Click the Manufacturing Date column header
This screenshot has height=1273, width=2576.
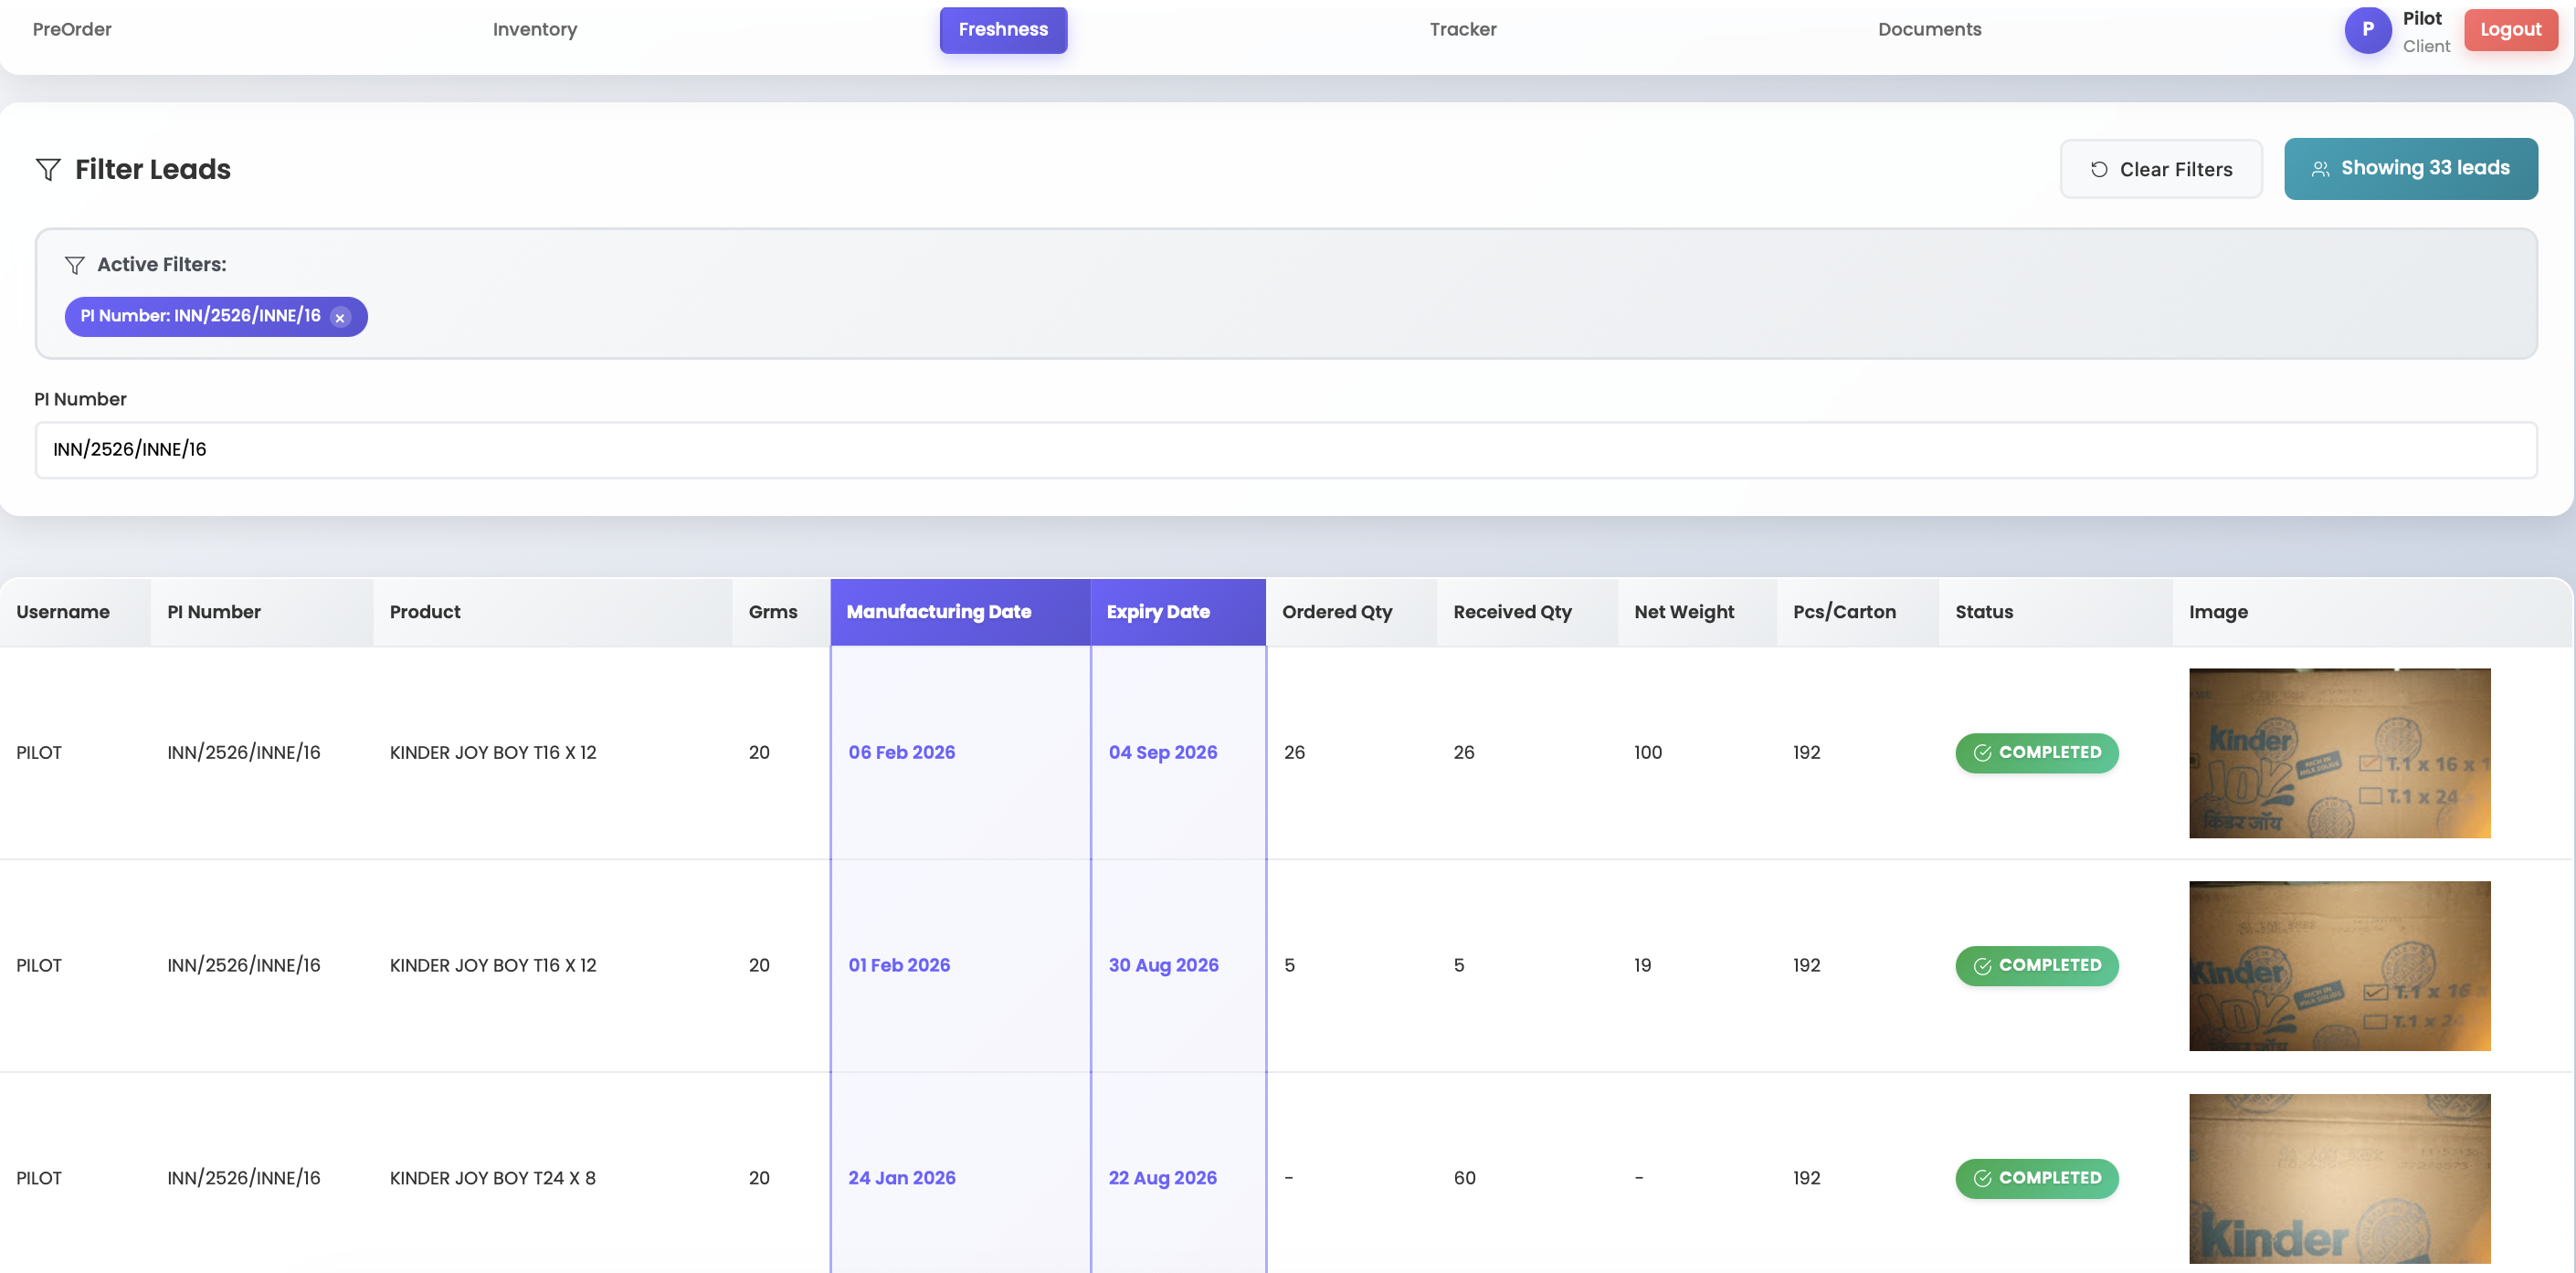pyautogui.click(x=938, y=612)
